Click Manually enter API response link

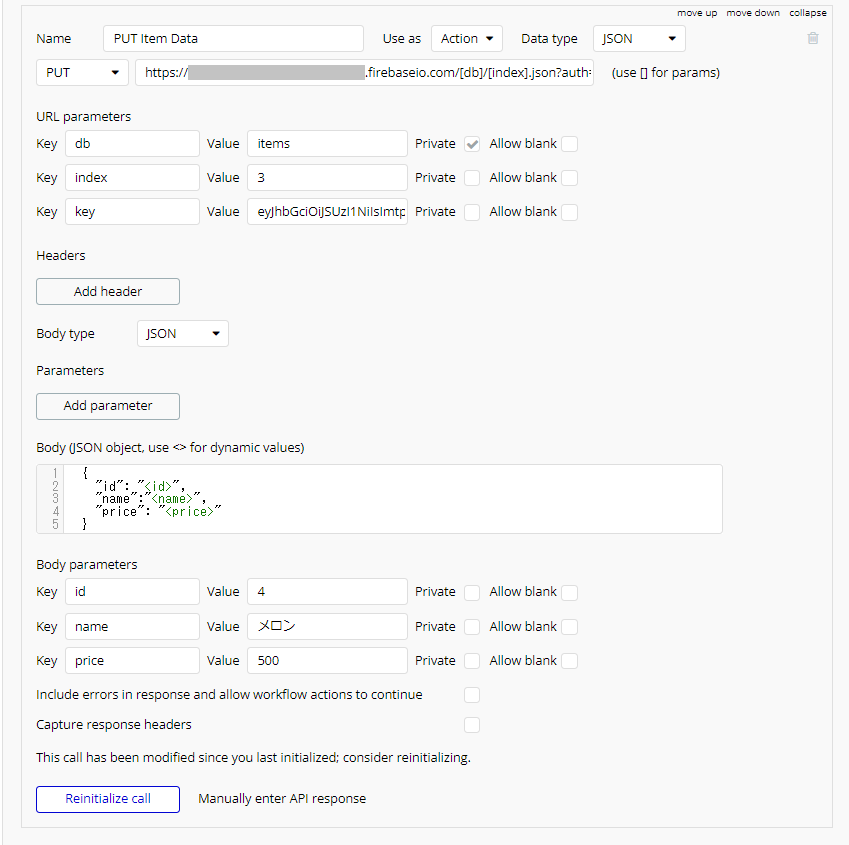pos(282,799)
